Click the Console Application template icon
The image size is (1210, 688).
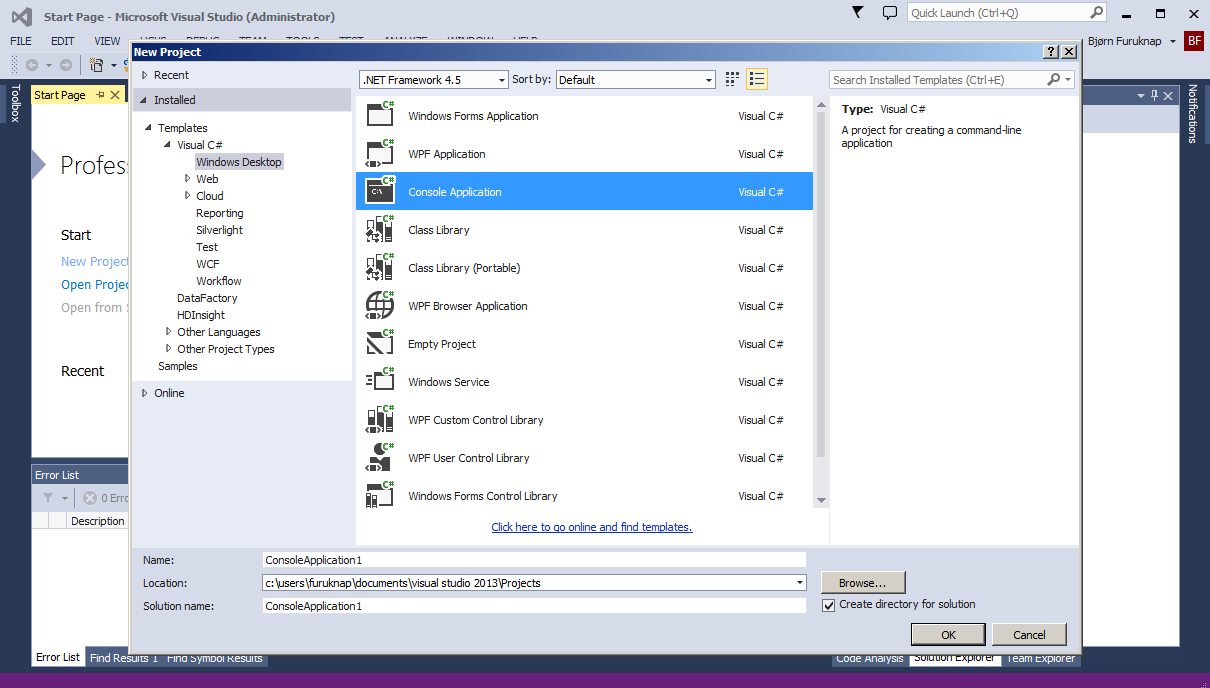(x=380, y=192)
